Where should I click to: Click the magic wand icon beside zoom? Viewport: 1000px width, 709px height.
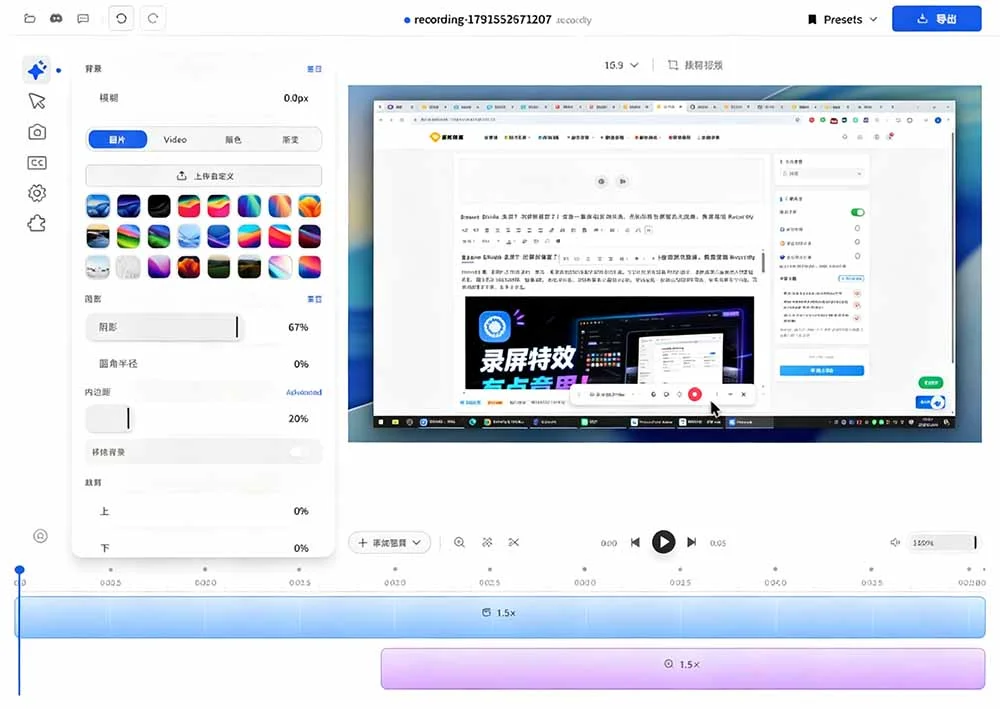pyautogui.click(x=487, y=543)
